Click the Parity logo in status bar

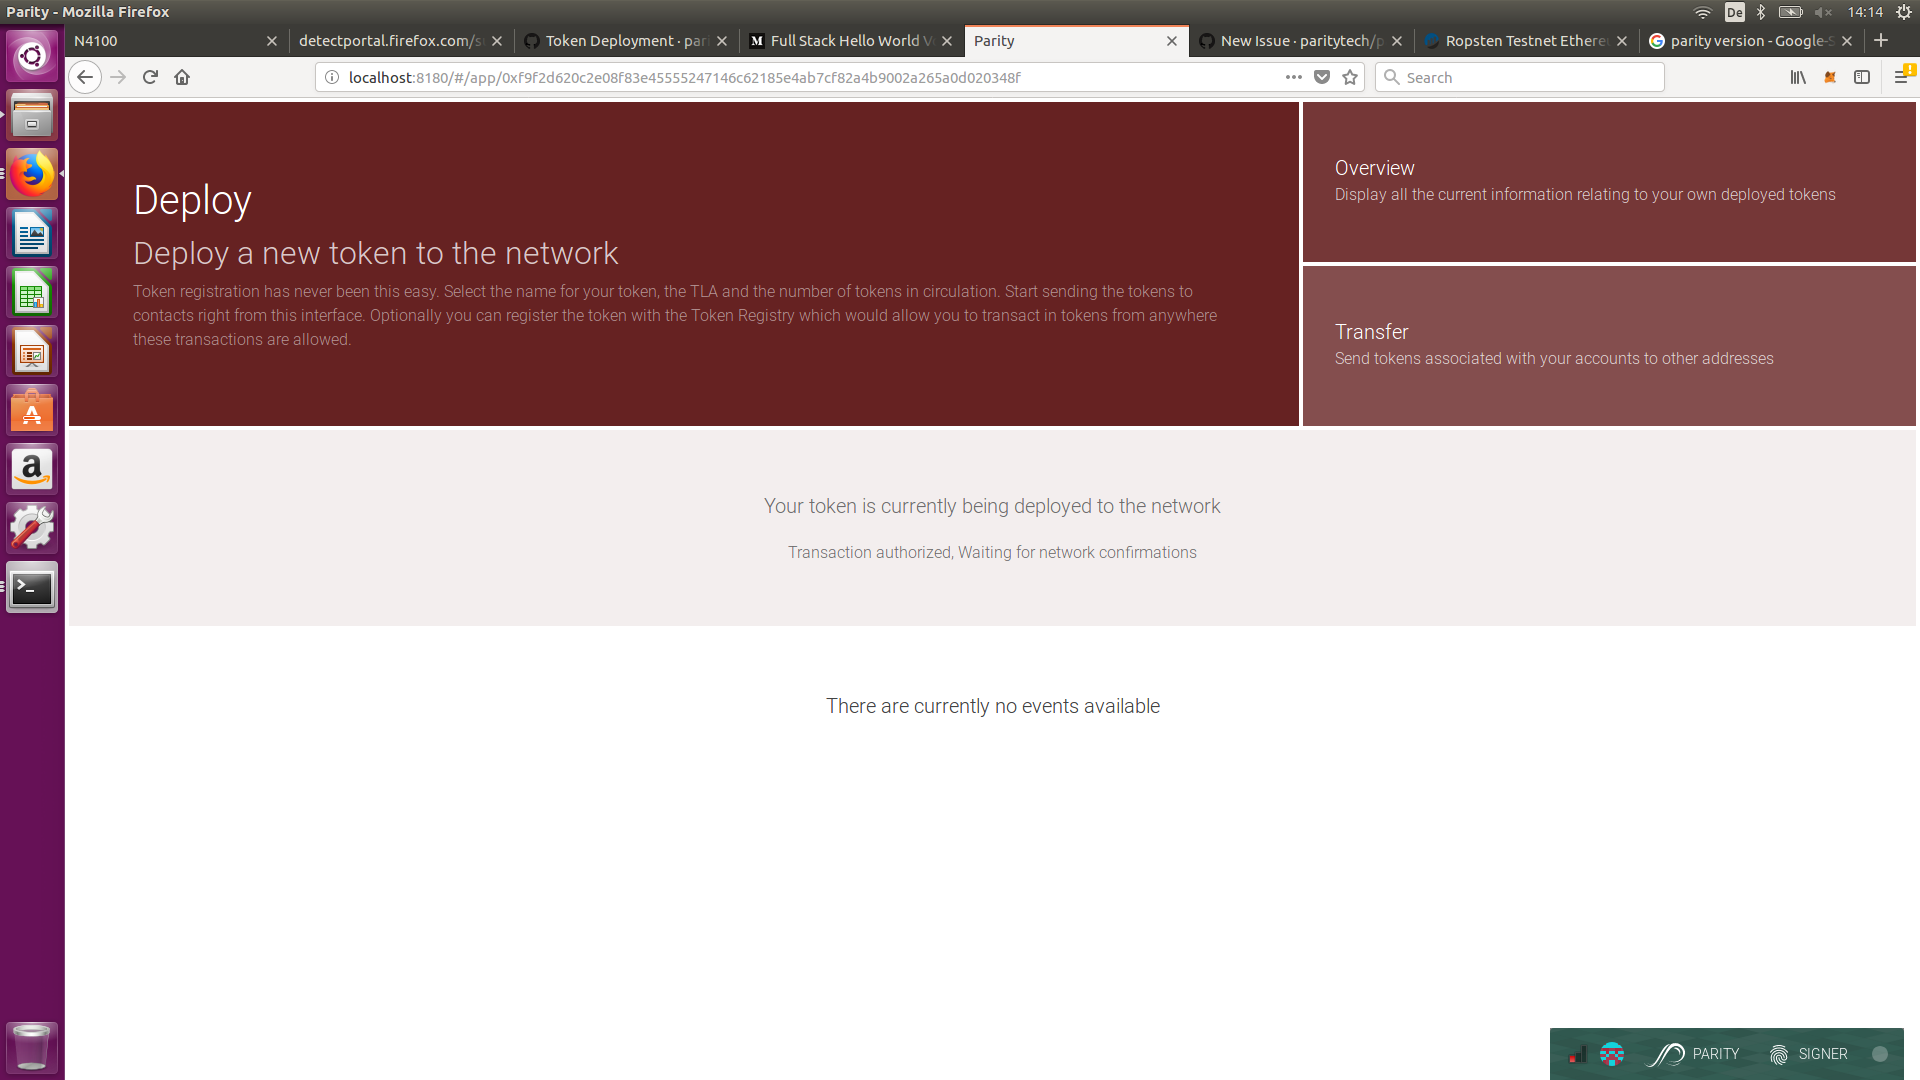coord(1667,1054)
